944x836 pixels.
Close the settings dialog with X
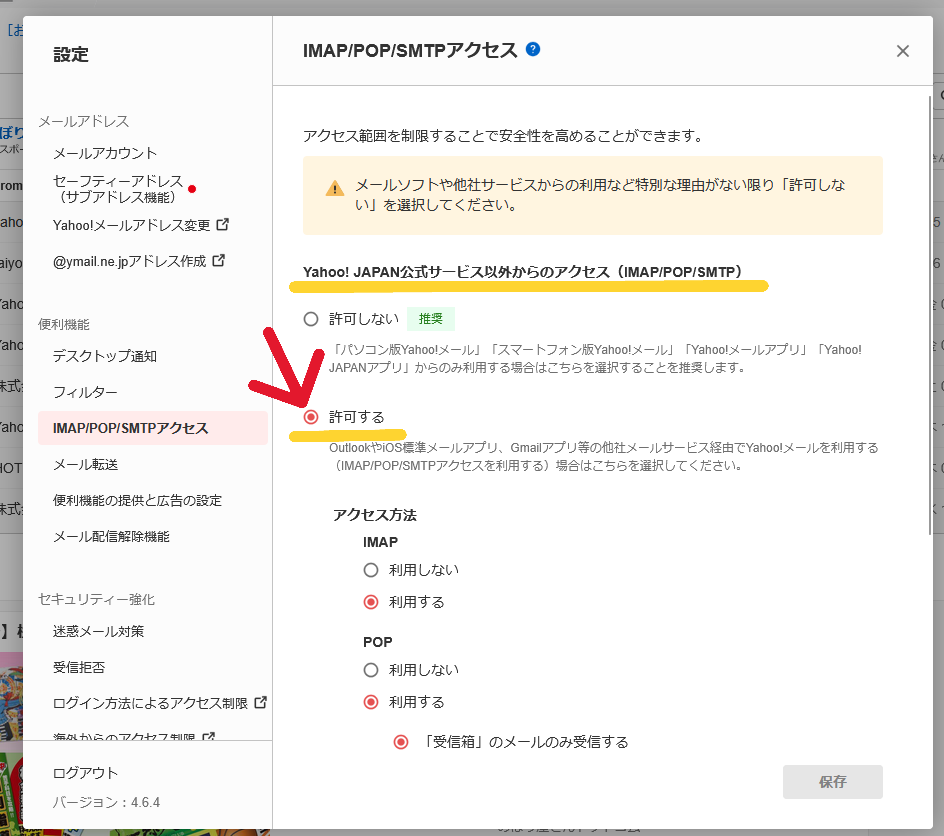tap(902, 51)
